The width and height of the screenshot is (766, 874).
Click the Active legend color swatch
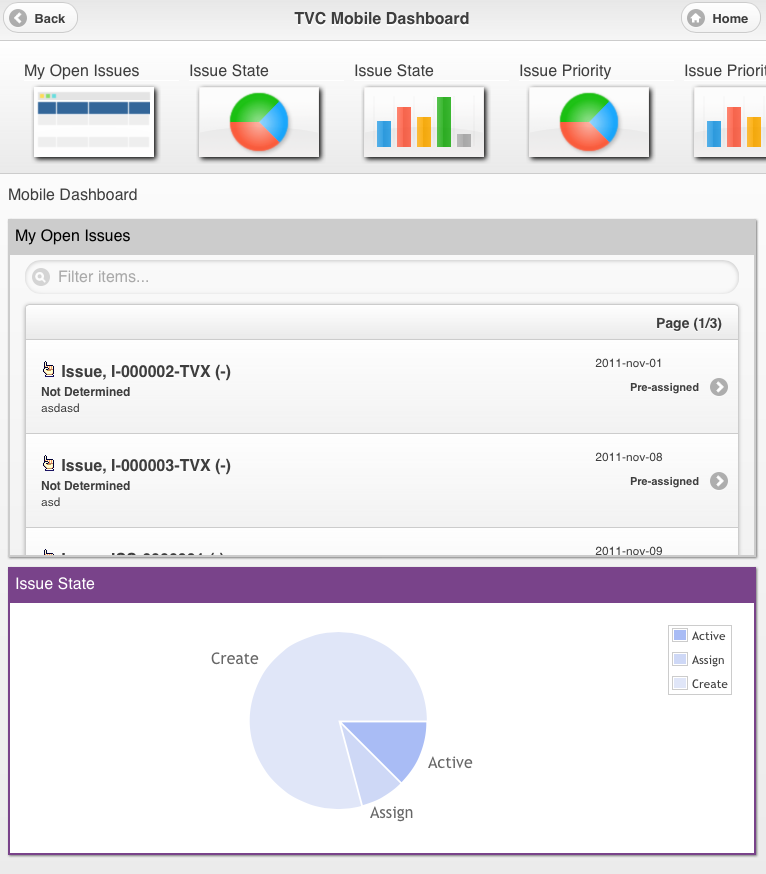(x=680, y=636)
